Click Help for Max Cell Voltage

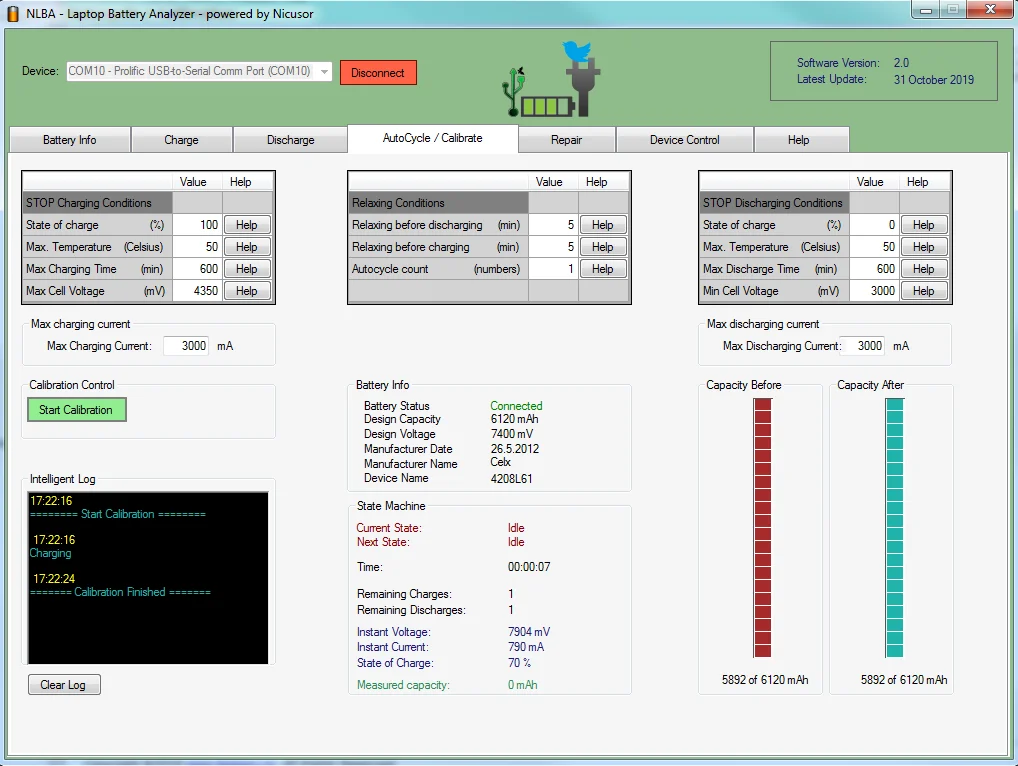pyautogui.click(x=247, y=291)
